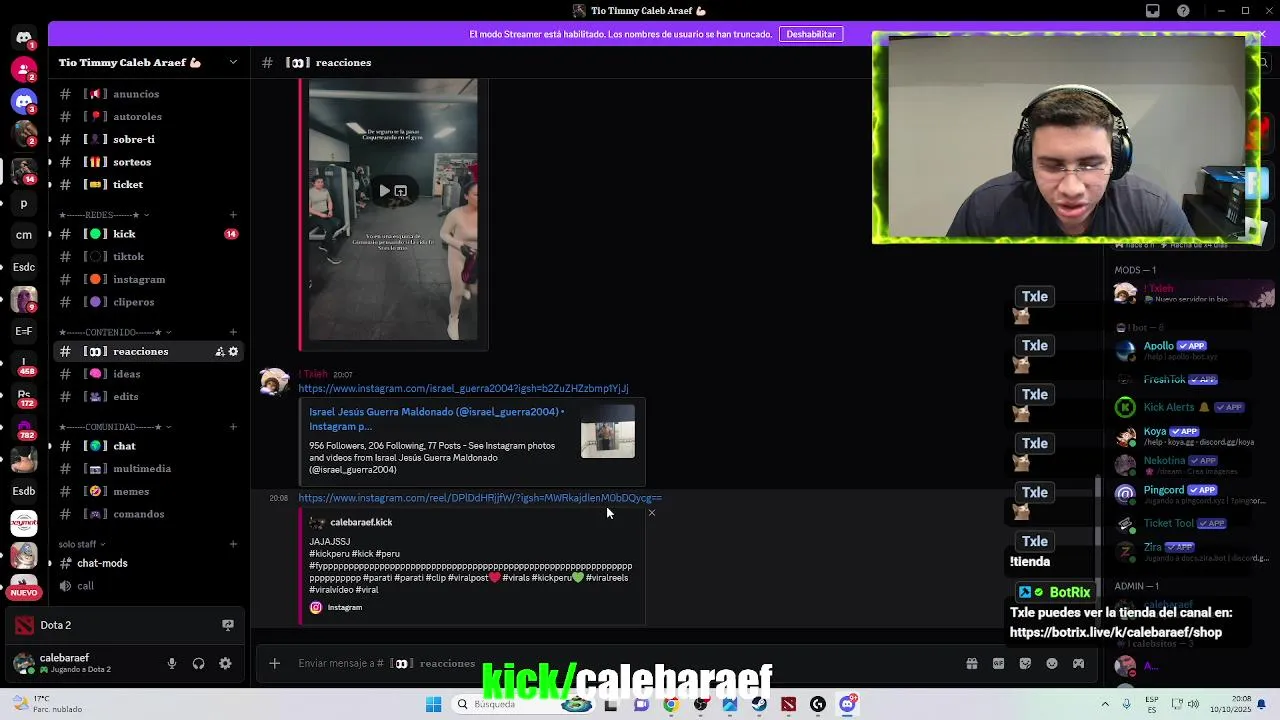Image resolution: width=1280 pixels, height=720 pixels.
Task: Open the "E-F" server icon
Action: pyautogui.click(x=24, y=331)
